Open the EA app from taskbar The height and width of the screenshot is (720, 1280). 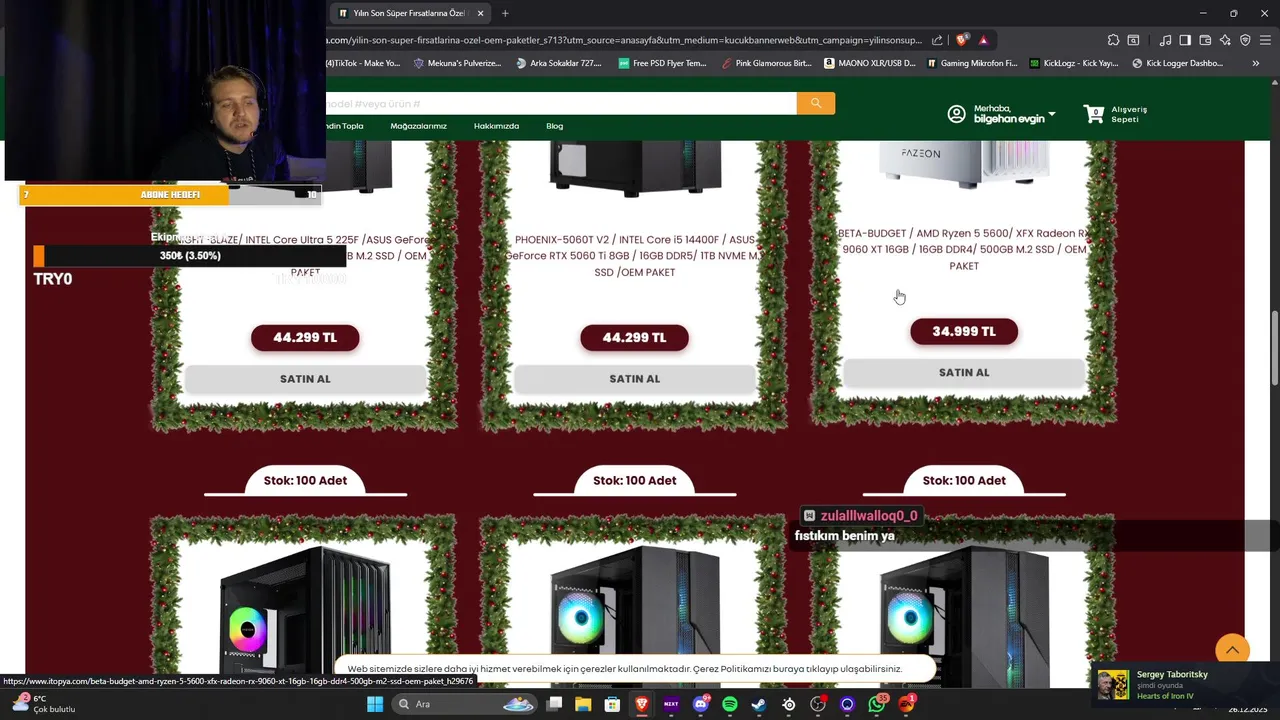906,704
